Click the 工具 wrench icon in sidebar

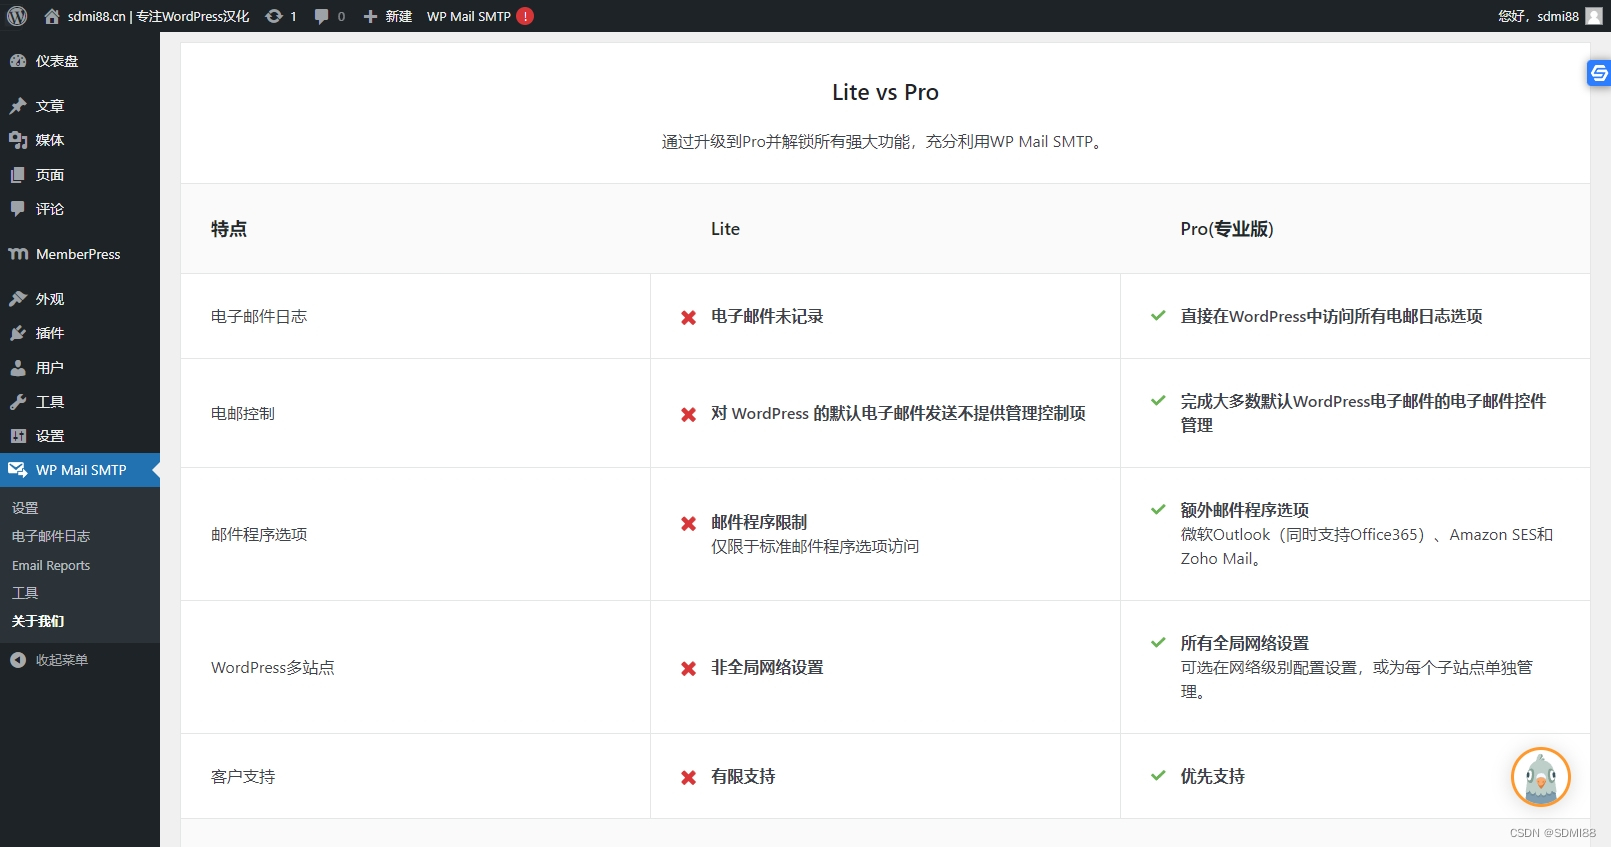18,402
